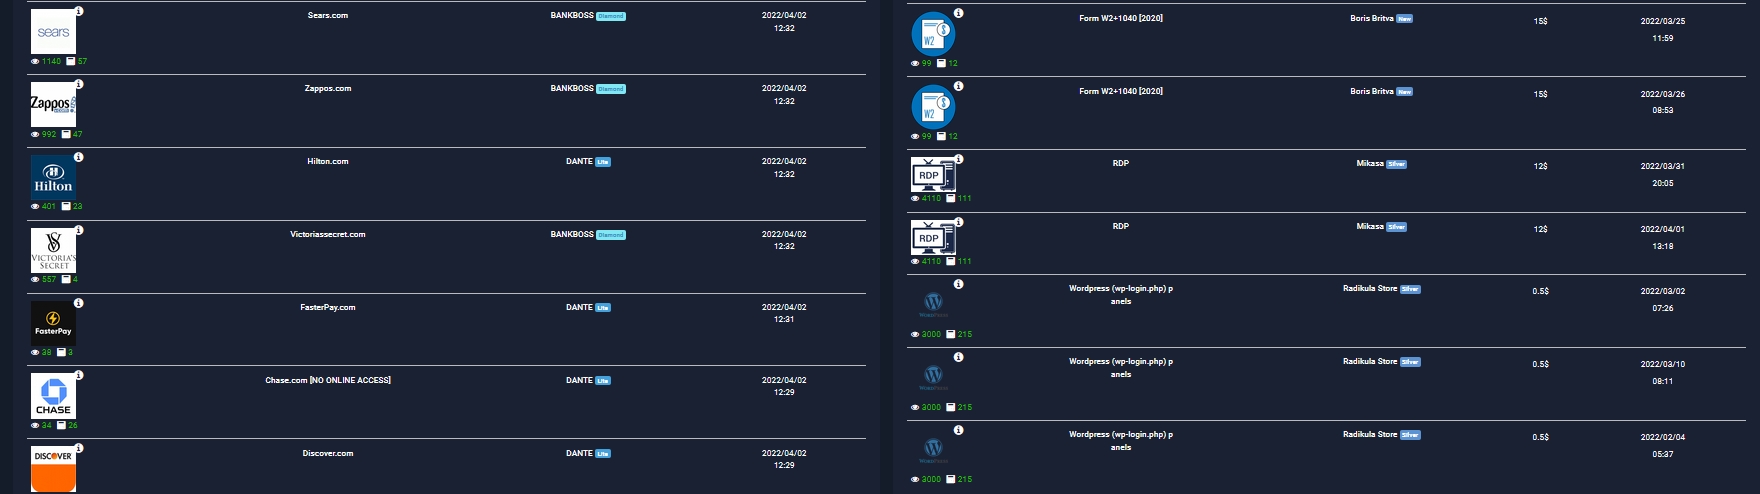Click the W2 form icon dated 2022/03/26
The width and height of the screenshot is (1760, 494).
tap(933, 107)
